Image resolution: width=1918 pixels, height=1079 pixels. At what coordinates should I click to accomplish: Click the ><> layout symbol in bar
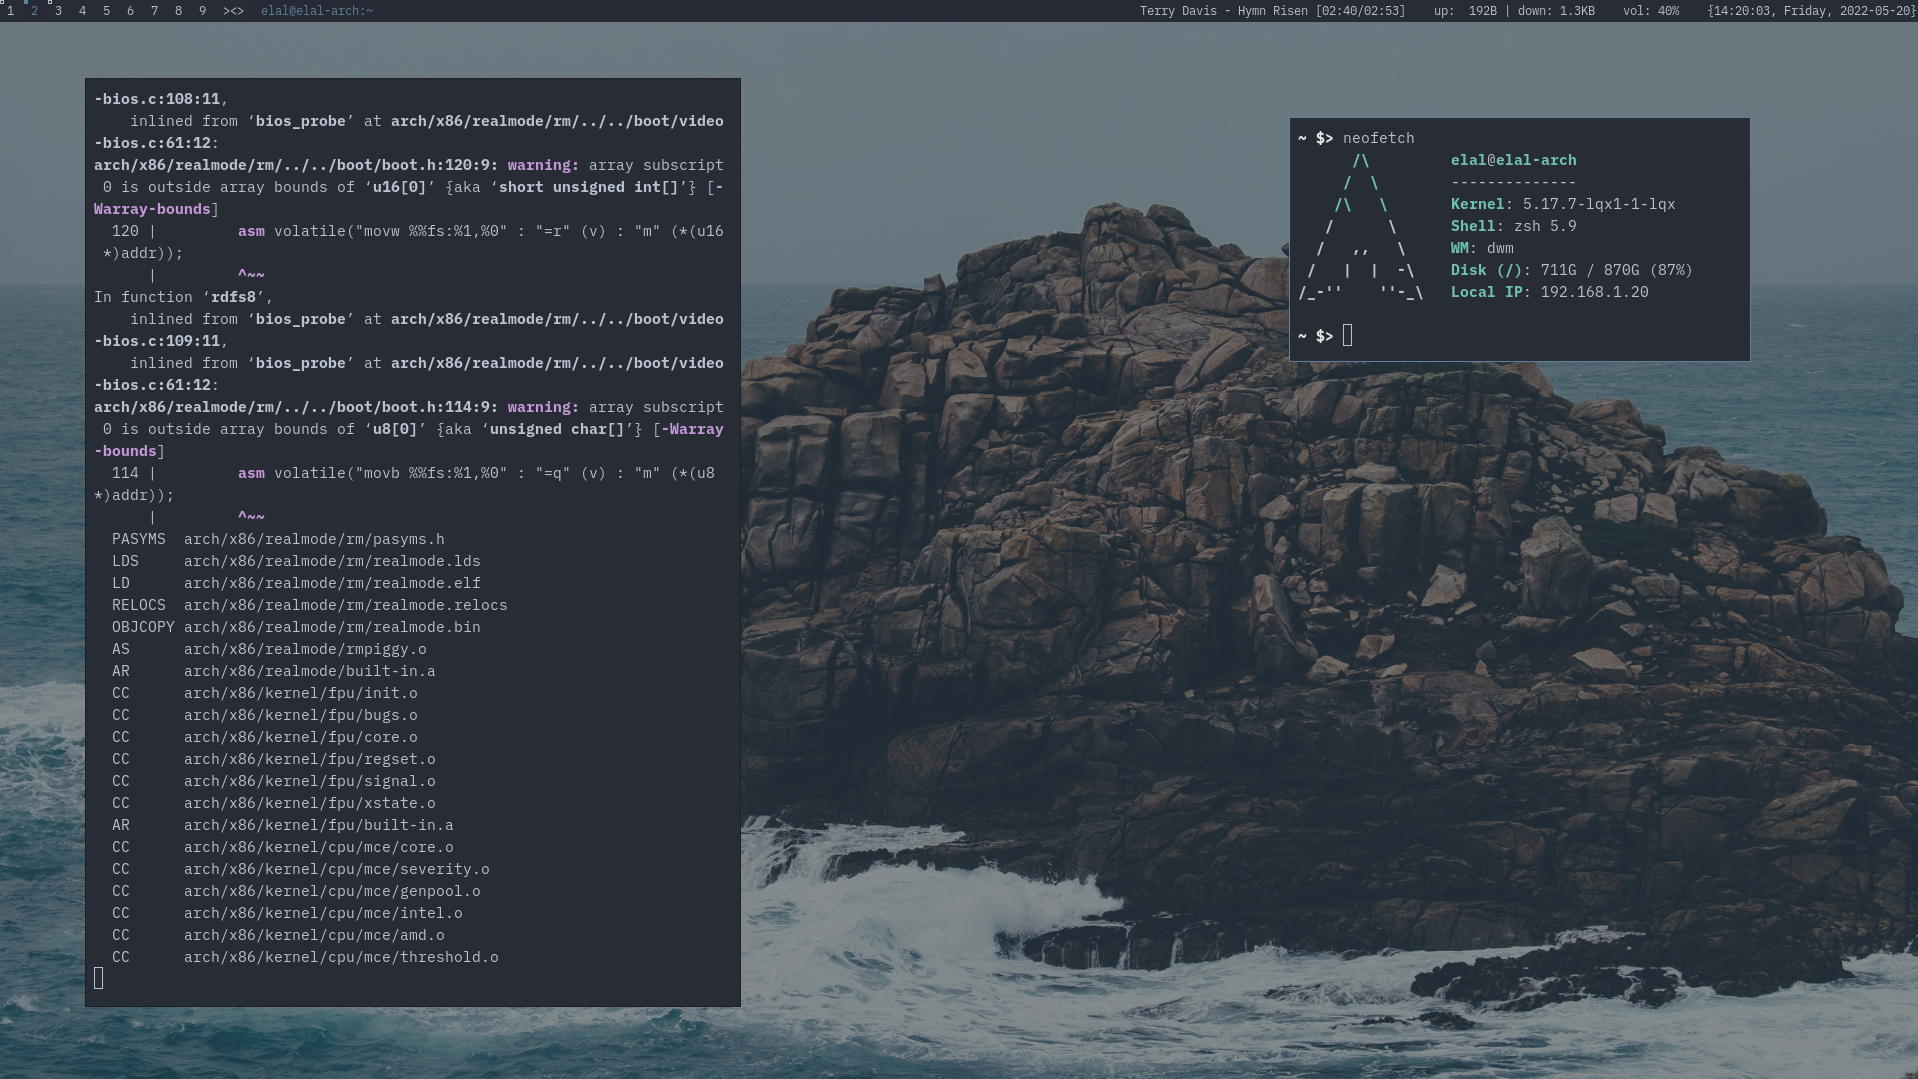pyautogui.click(x=233, y=11)
